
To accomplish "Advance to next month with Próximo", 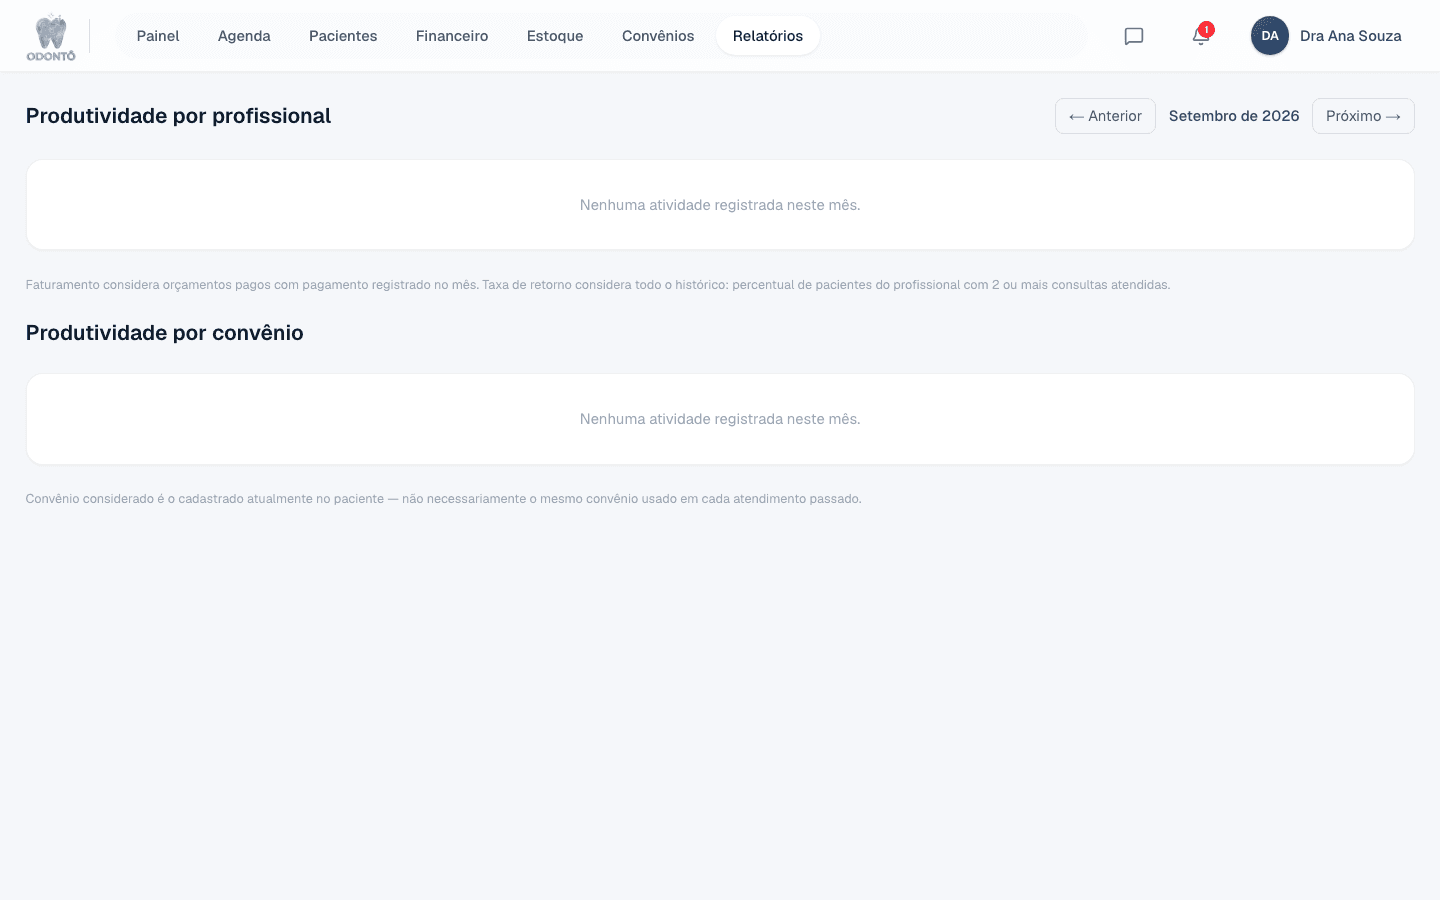I will click(1363, 116).
